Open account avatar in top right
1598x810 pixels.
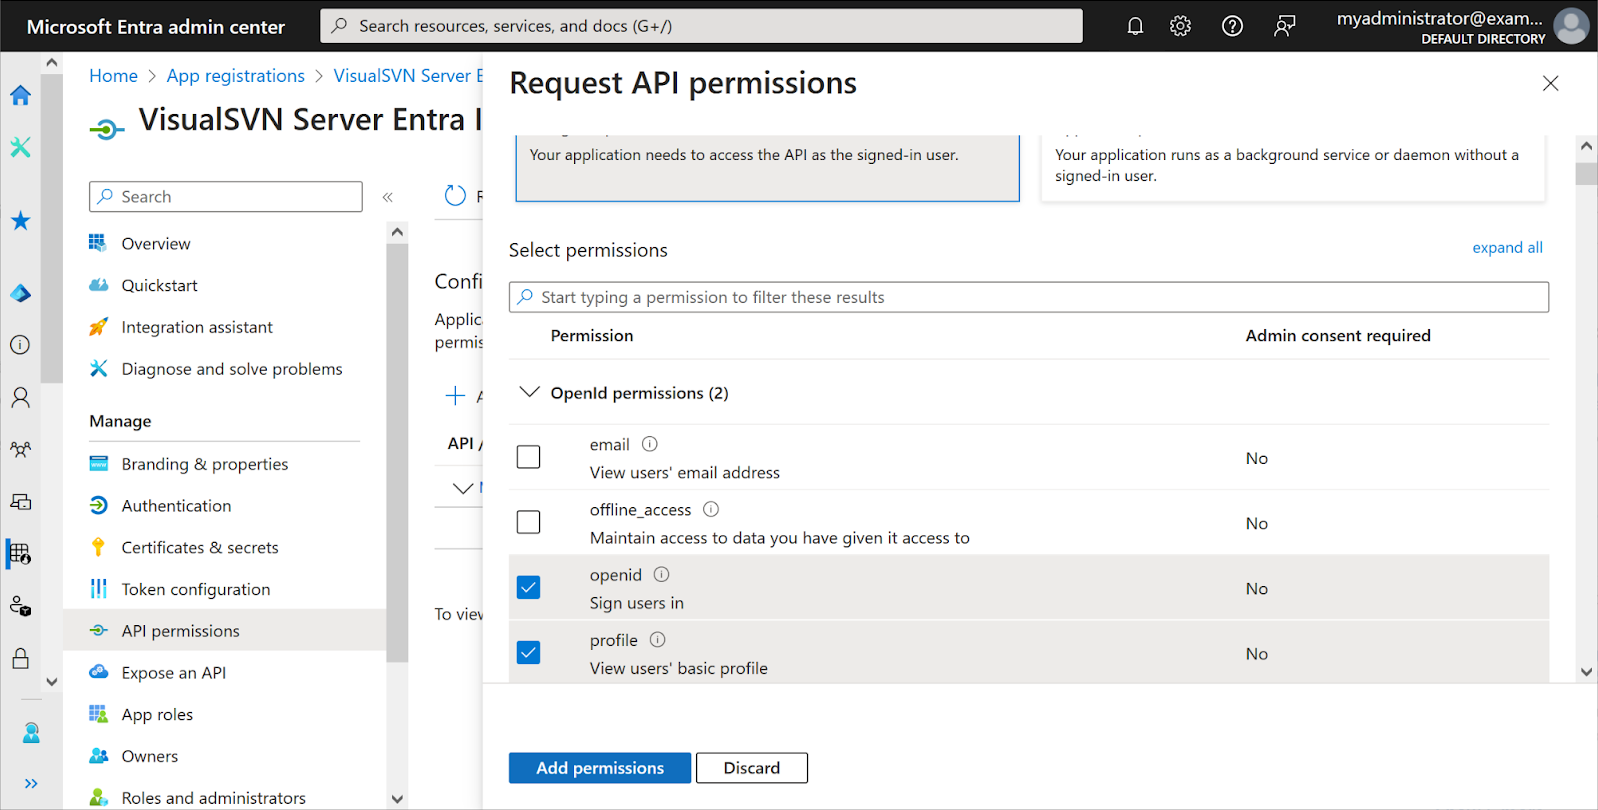coord(1571,26)
